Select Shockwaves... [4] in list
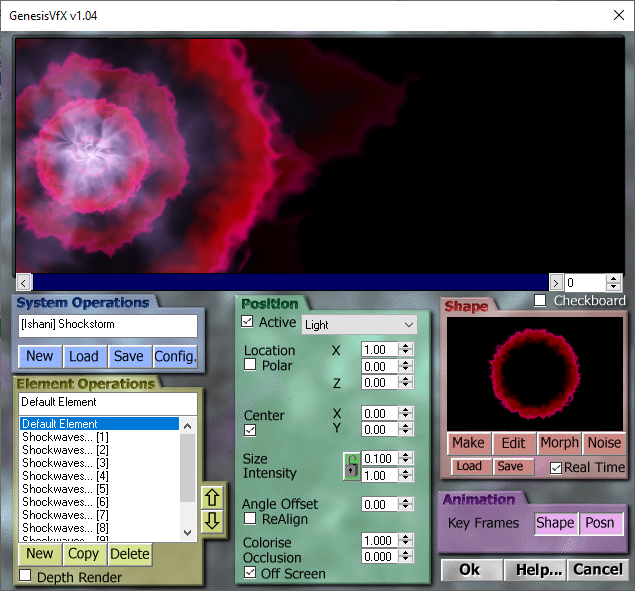The image size is (635, 591). tap(99, 476)
